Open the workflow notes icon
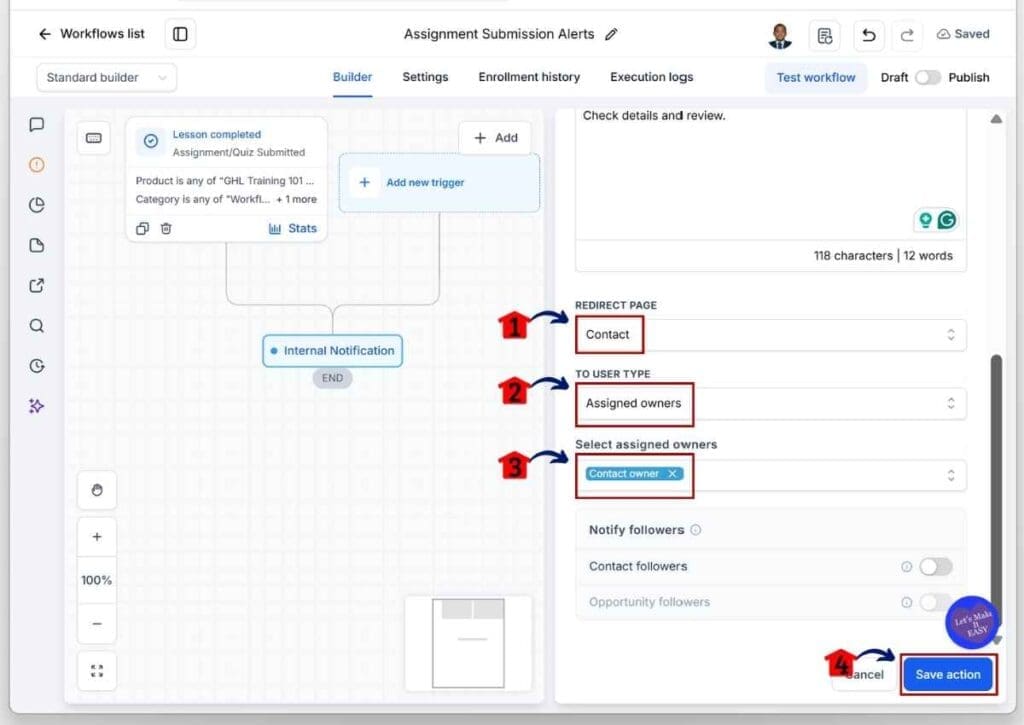Image resolution: width=1024 pixels, height=725 pixels. [x=825, y=35]
